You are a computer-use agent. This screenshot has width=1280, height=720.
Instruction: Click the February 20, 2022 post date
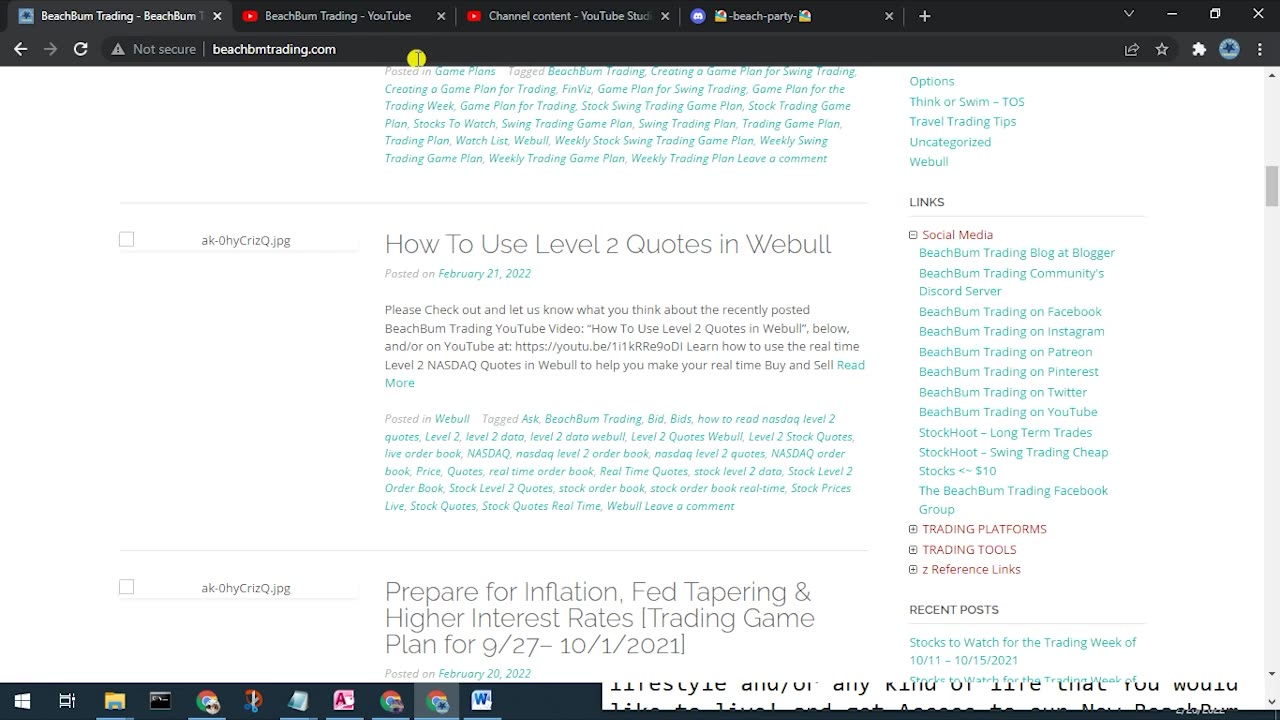tap(484, 673)
